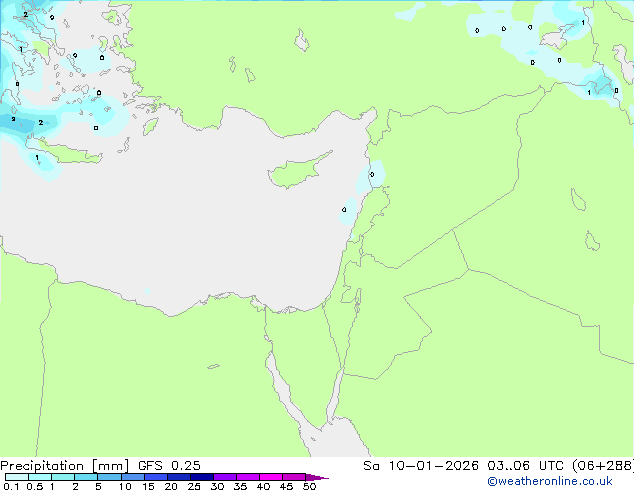Click the "15" legend scale value
Screen dimensions: 634x490
[x=148, y=486]
